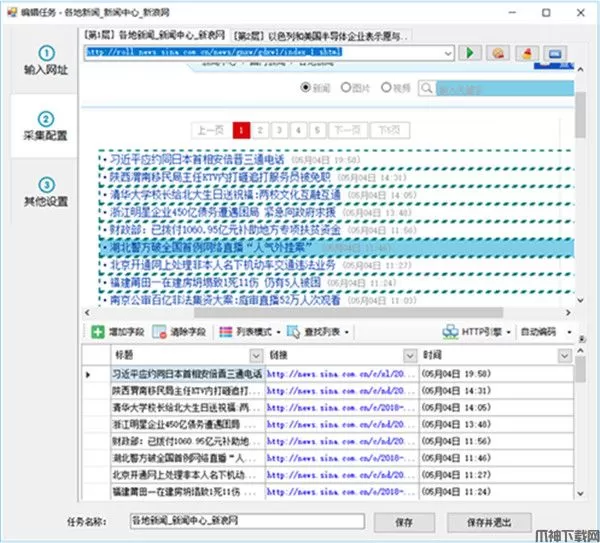
Task: Click the 任务名称 task name input field
Action: (246, 521)
